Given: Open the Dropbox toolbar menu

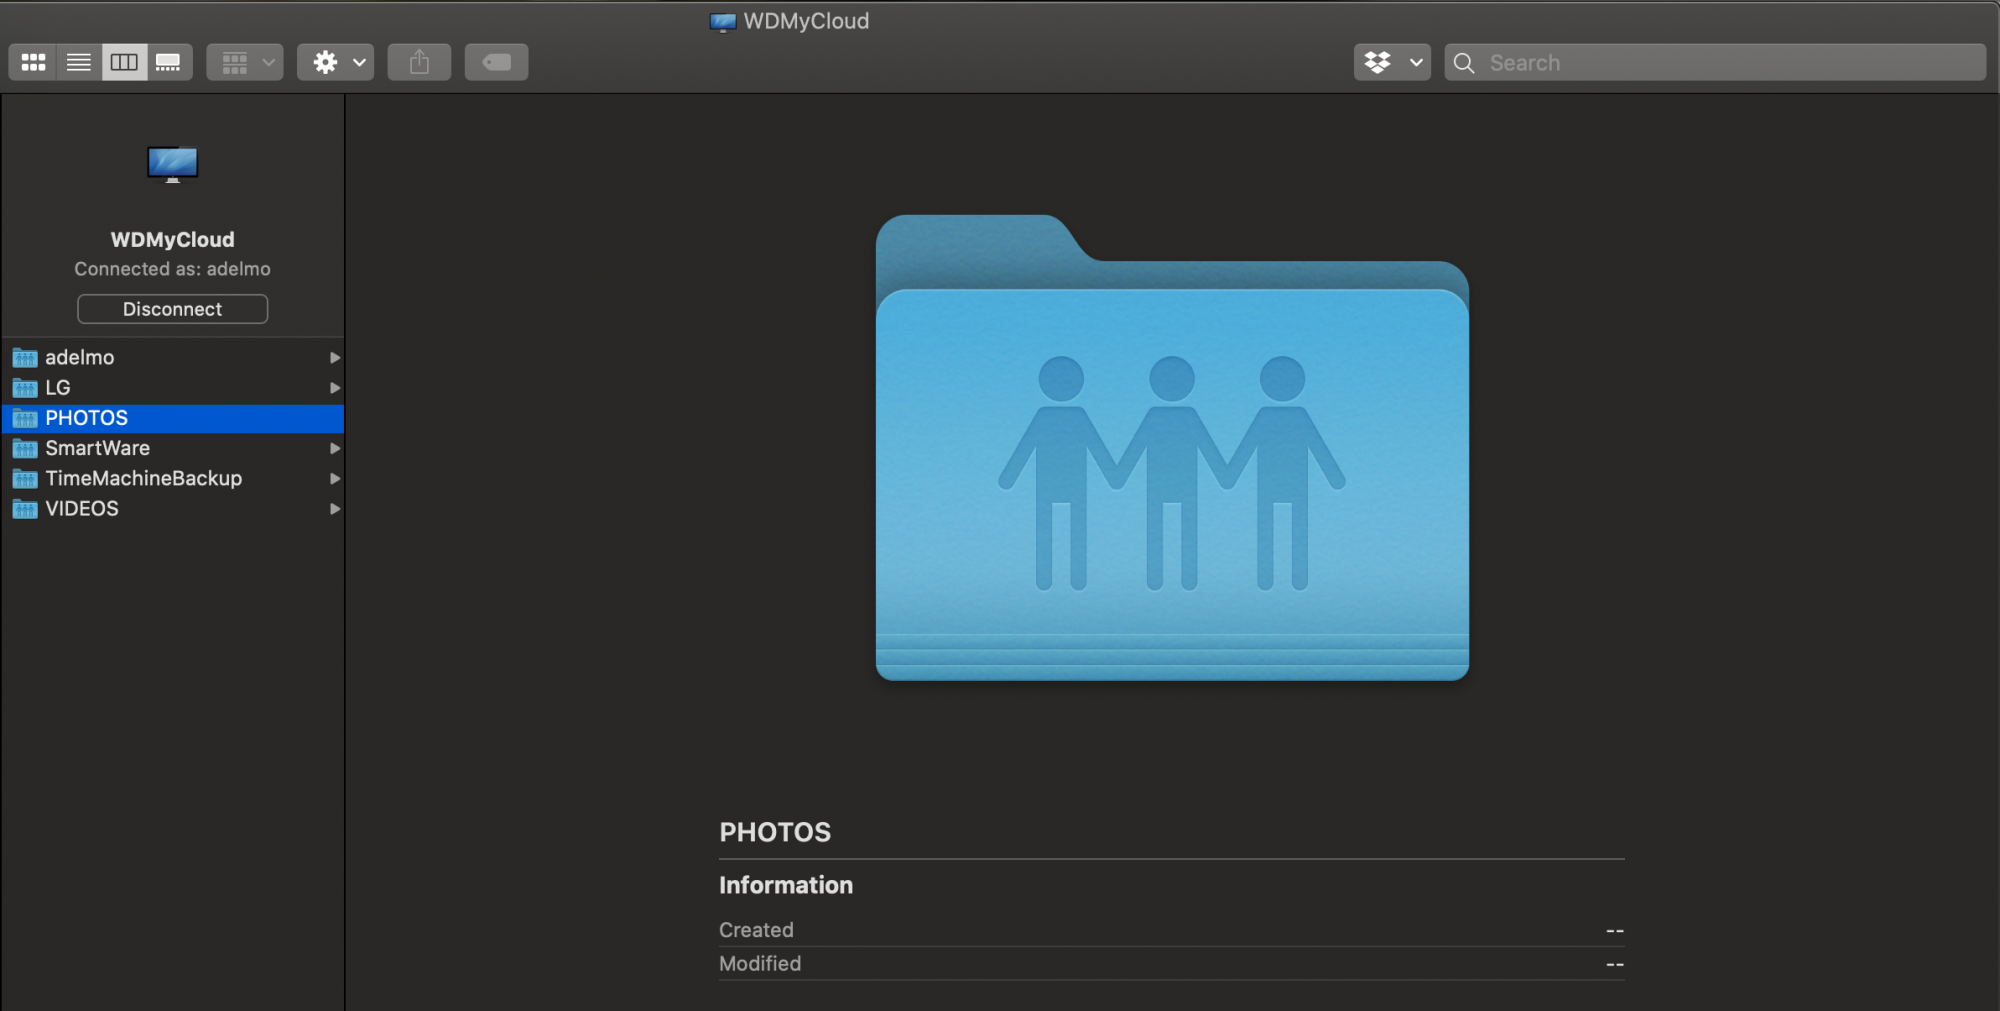Looking at the screenshot, I should pos(1392,62).
